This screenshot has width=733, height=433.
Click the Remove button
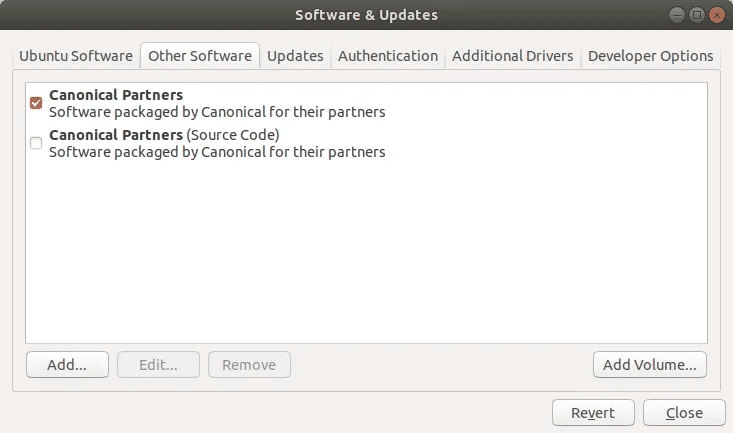point(249,365)
